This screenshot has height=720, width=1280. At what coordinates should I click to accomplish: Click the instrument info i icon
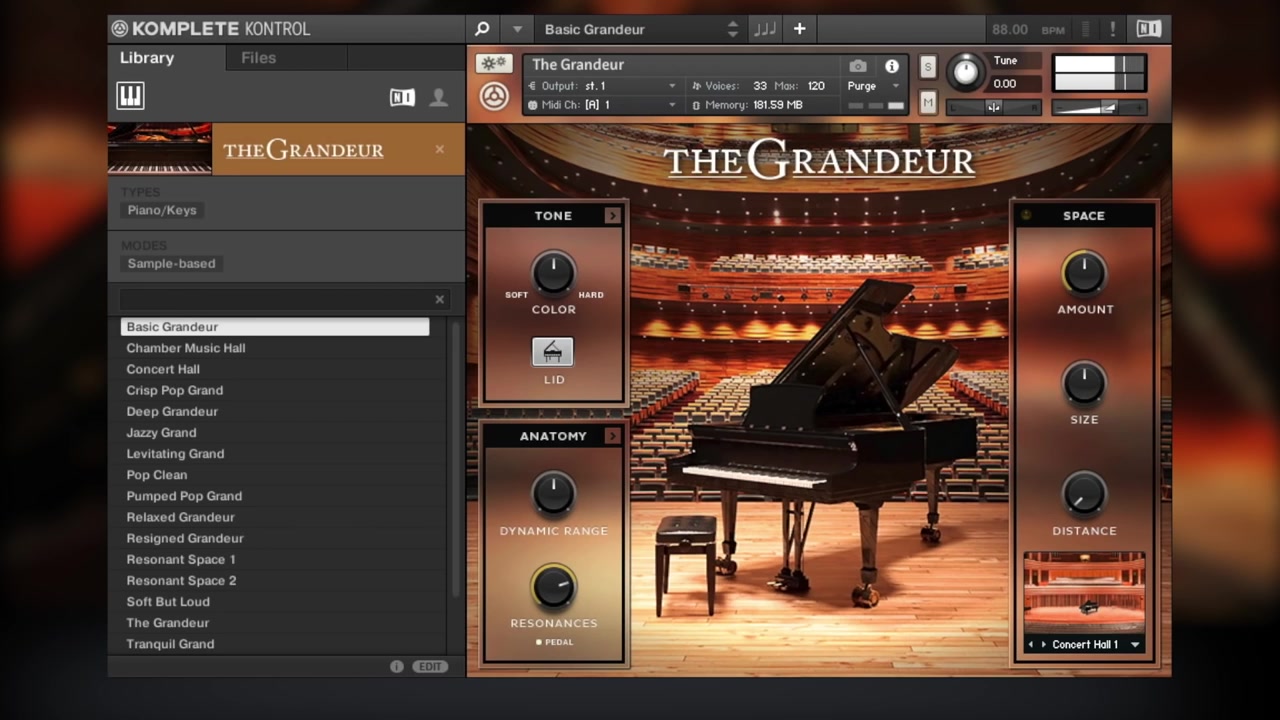click(892, 66)
